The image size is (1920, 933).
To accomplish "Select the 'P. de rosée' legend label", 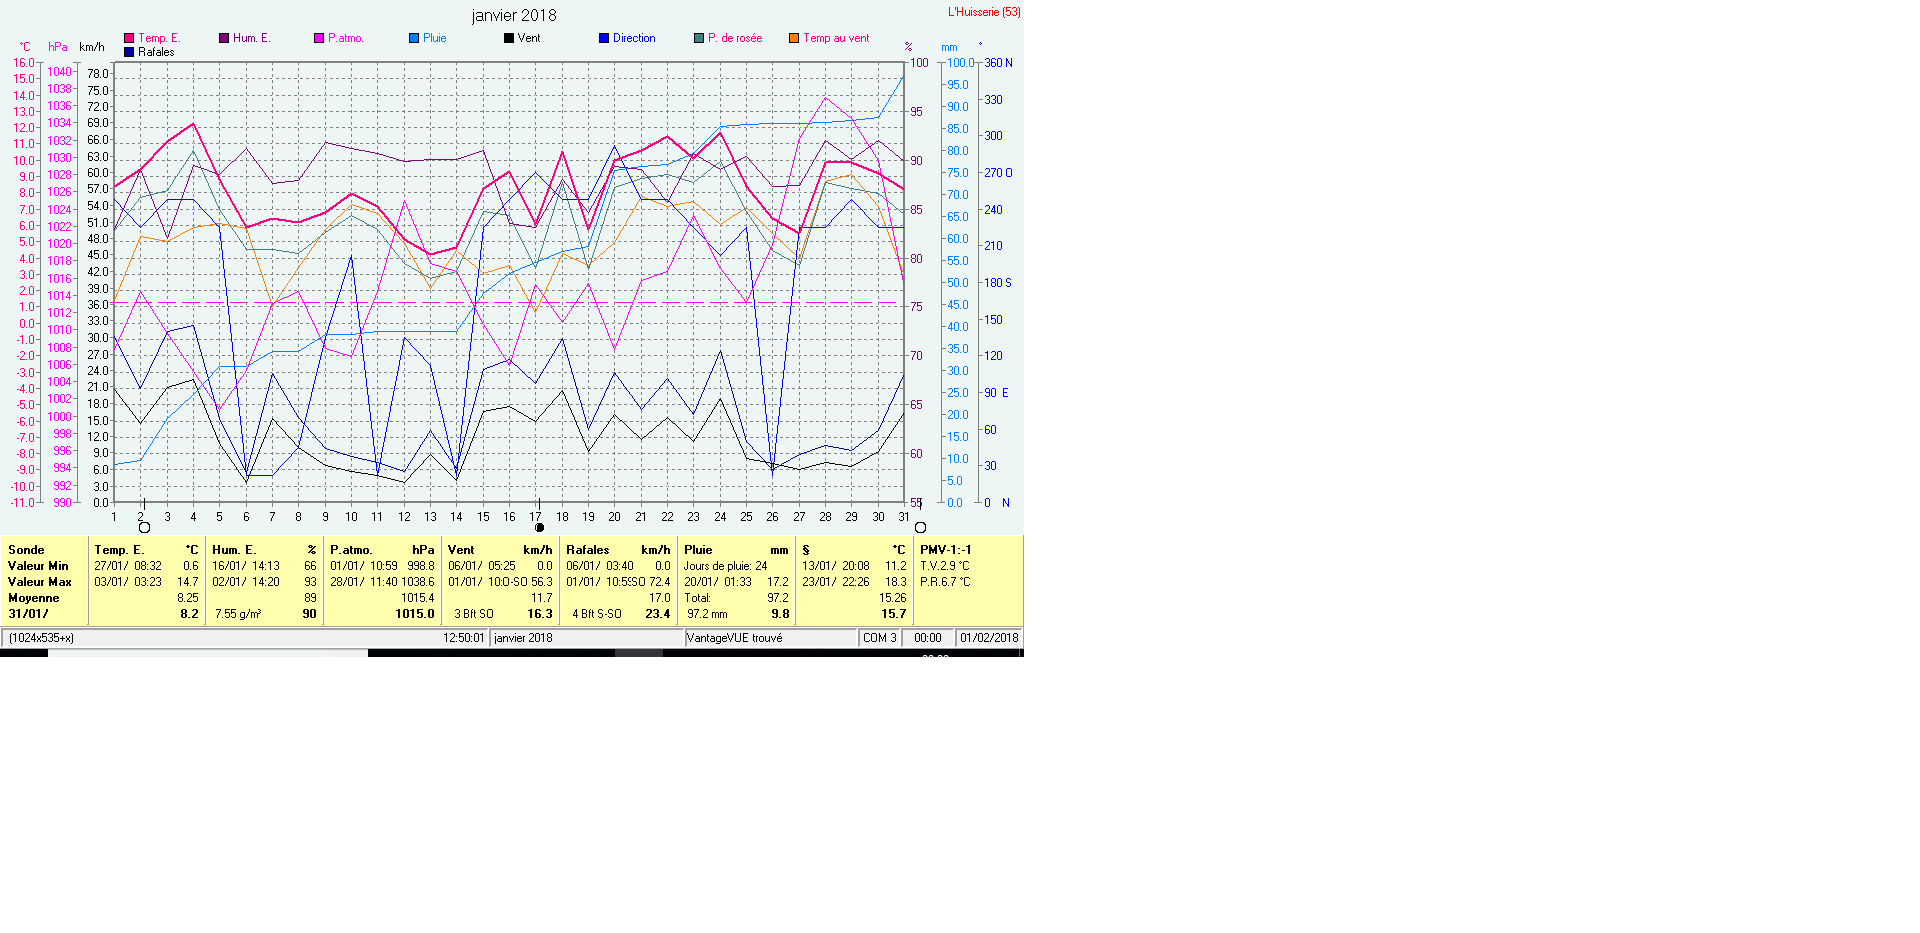I will 735,38.
